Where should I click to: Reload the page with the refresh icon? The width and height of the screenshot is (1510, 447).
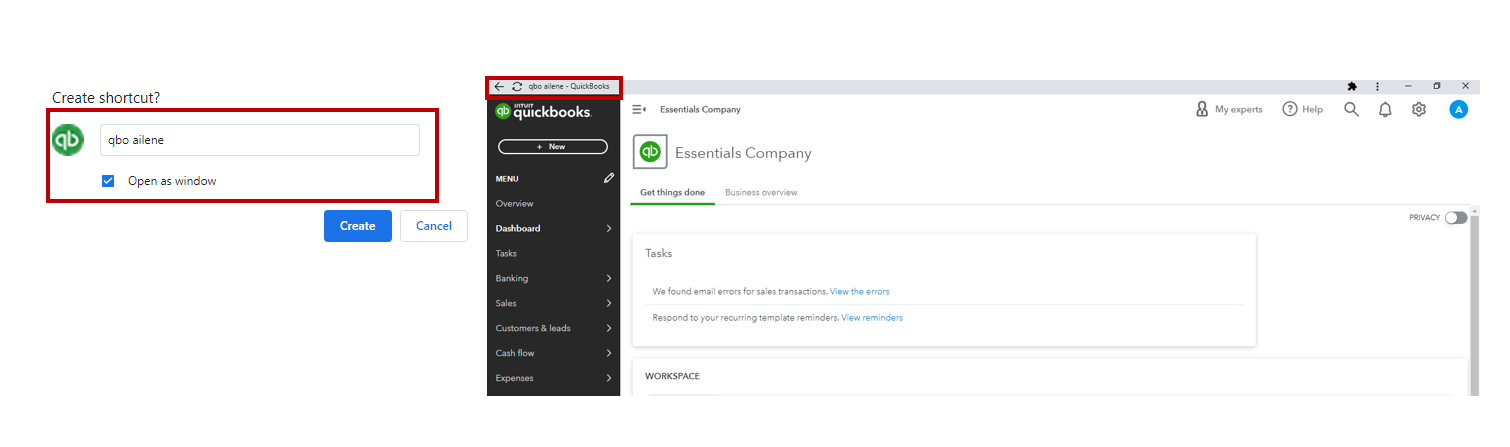tap(517, 87)
